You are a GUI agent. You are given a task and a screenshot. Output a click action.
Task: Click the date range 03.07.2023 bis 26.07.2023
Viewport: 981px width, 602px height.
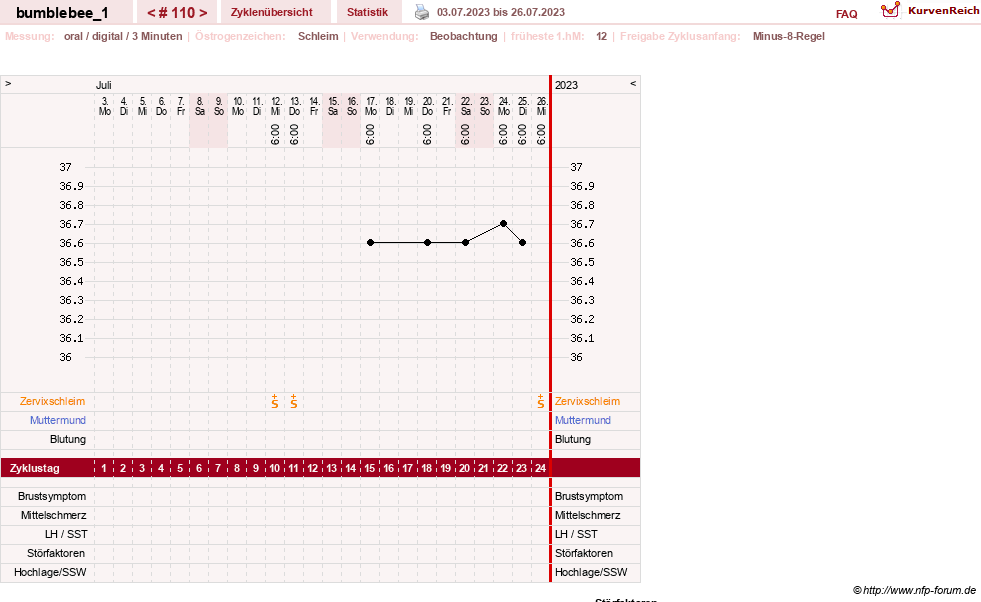click(501, 13)
